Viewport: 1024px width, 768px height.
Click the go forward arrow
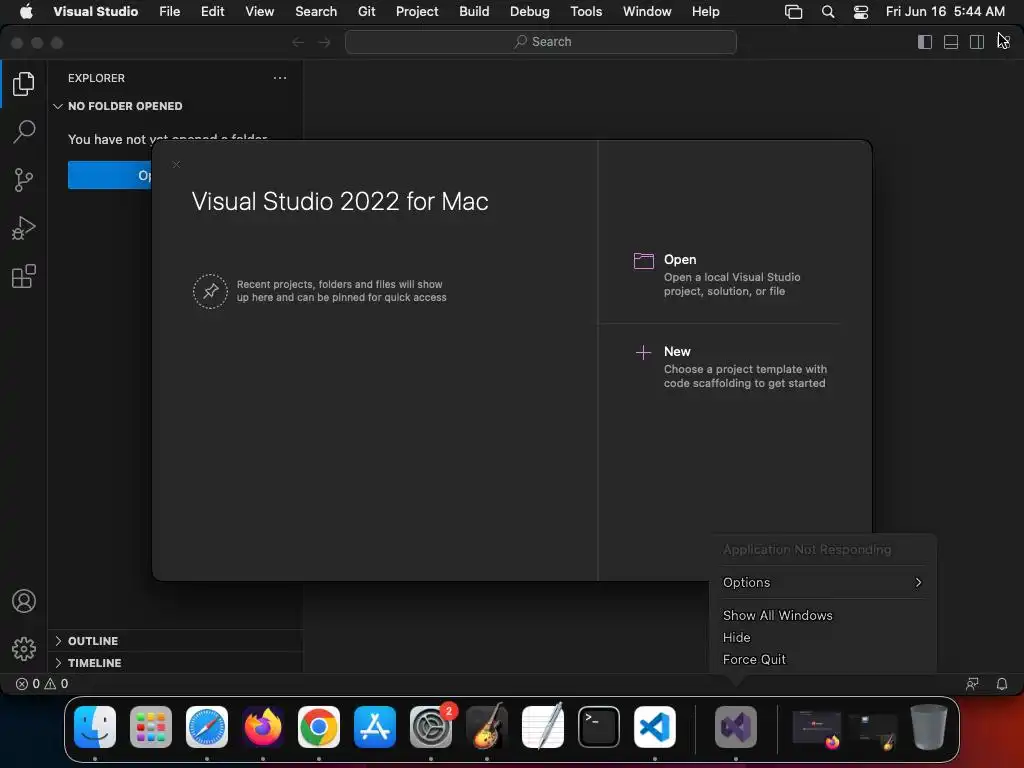click(324, 42)
